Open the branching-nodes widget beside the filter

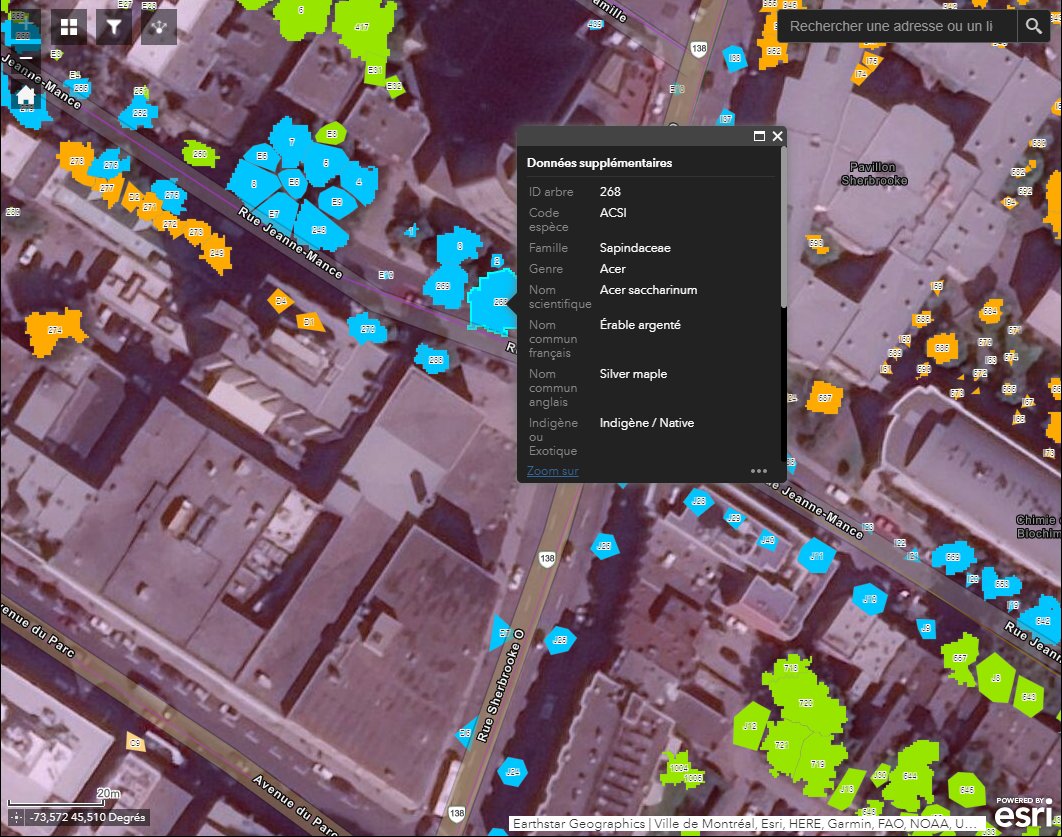(158, 26)
